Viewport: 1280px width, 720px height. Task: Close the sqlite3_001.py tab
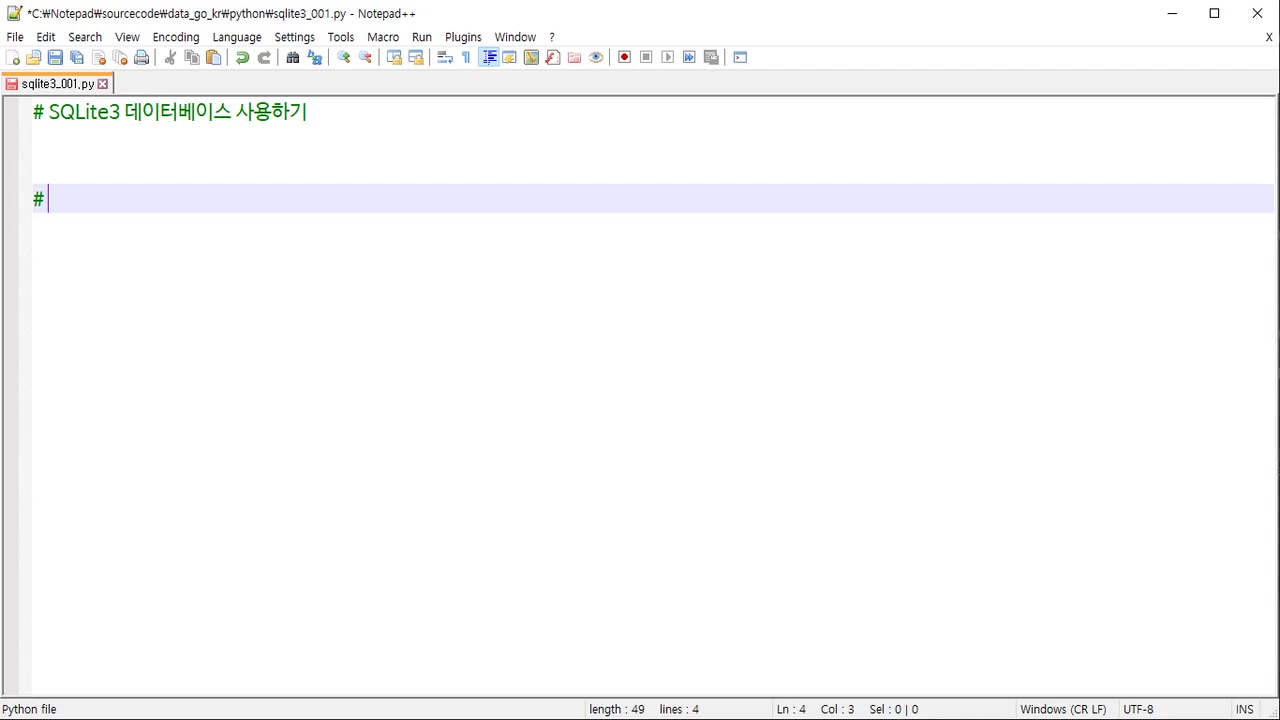click(x=103, y=84)
